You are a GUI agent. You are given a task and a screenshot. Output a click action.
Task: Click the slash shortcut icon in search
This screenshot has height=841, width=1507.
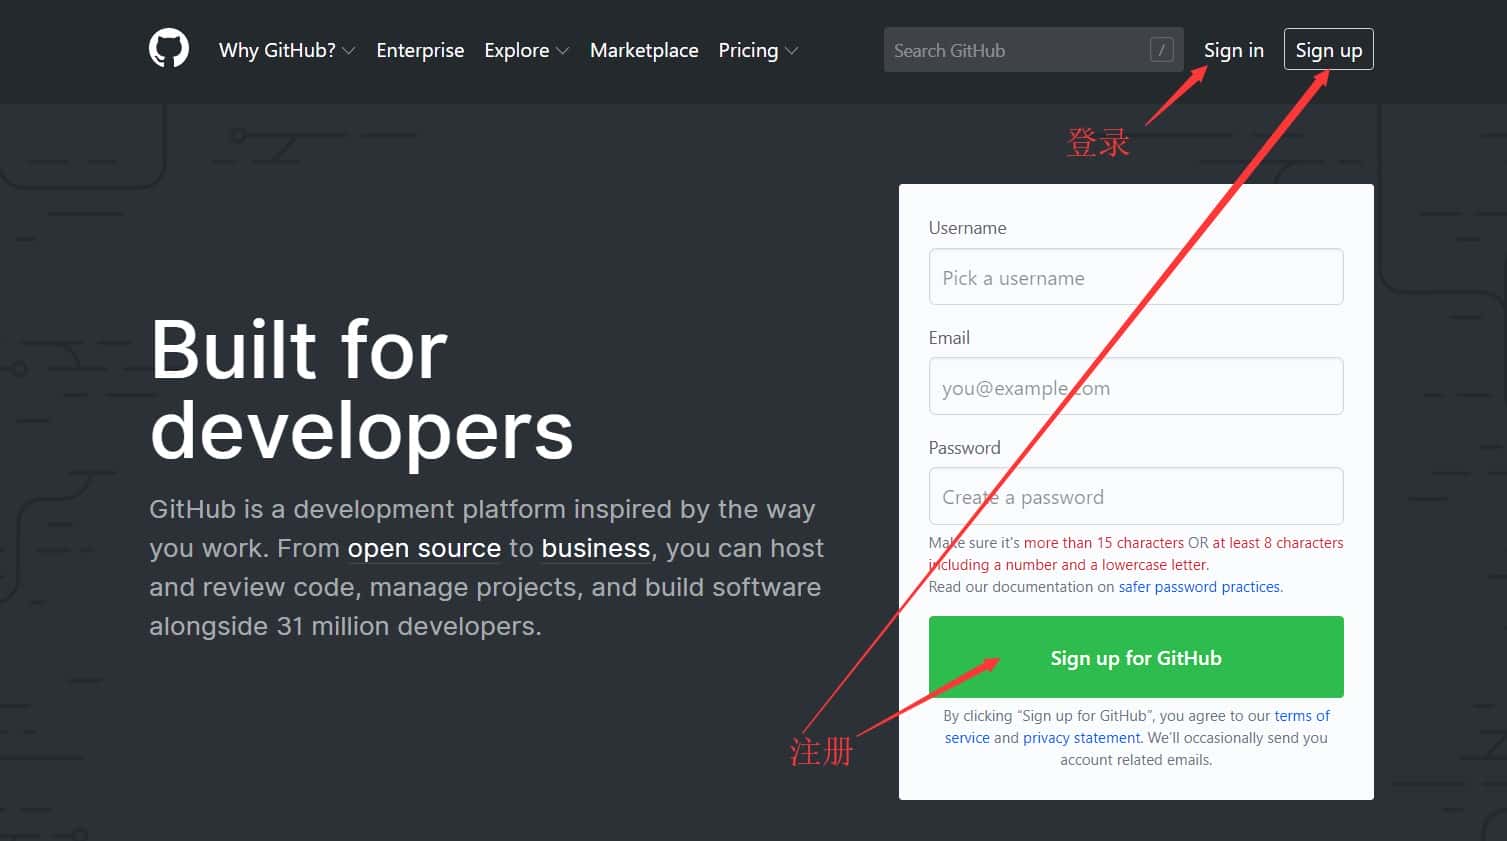(x=1161, y=50)
